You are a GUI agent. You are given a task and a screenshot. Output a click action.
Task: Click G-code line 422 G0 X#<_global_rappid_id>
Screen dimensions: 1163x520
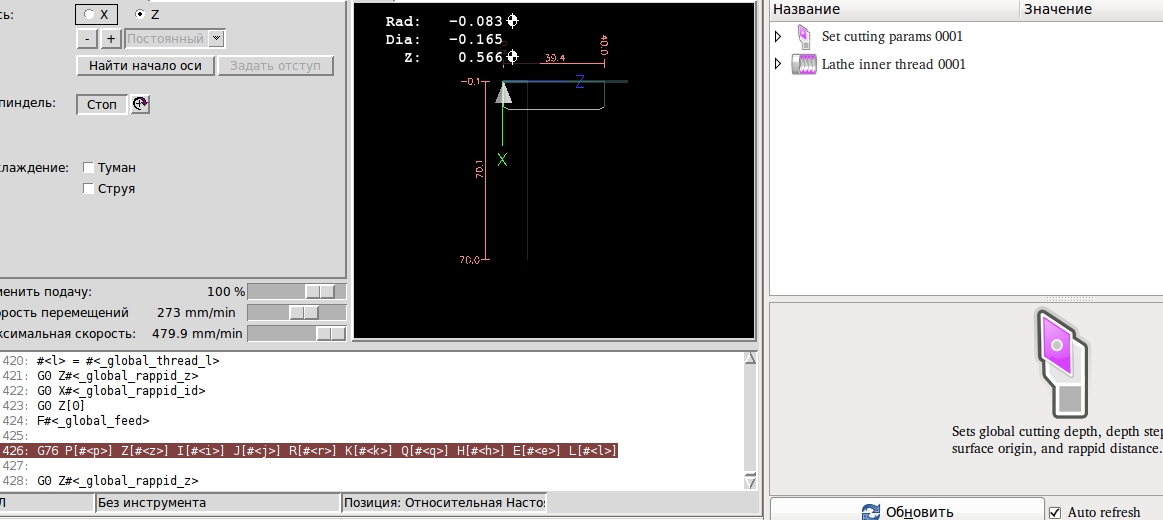click(x=121, y=391)
